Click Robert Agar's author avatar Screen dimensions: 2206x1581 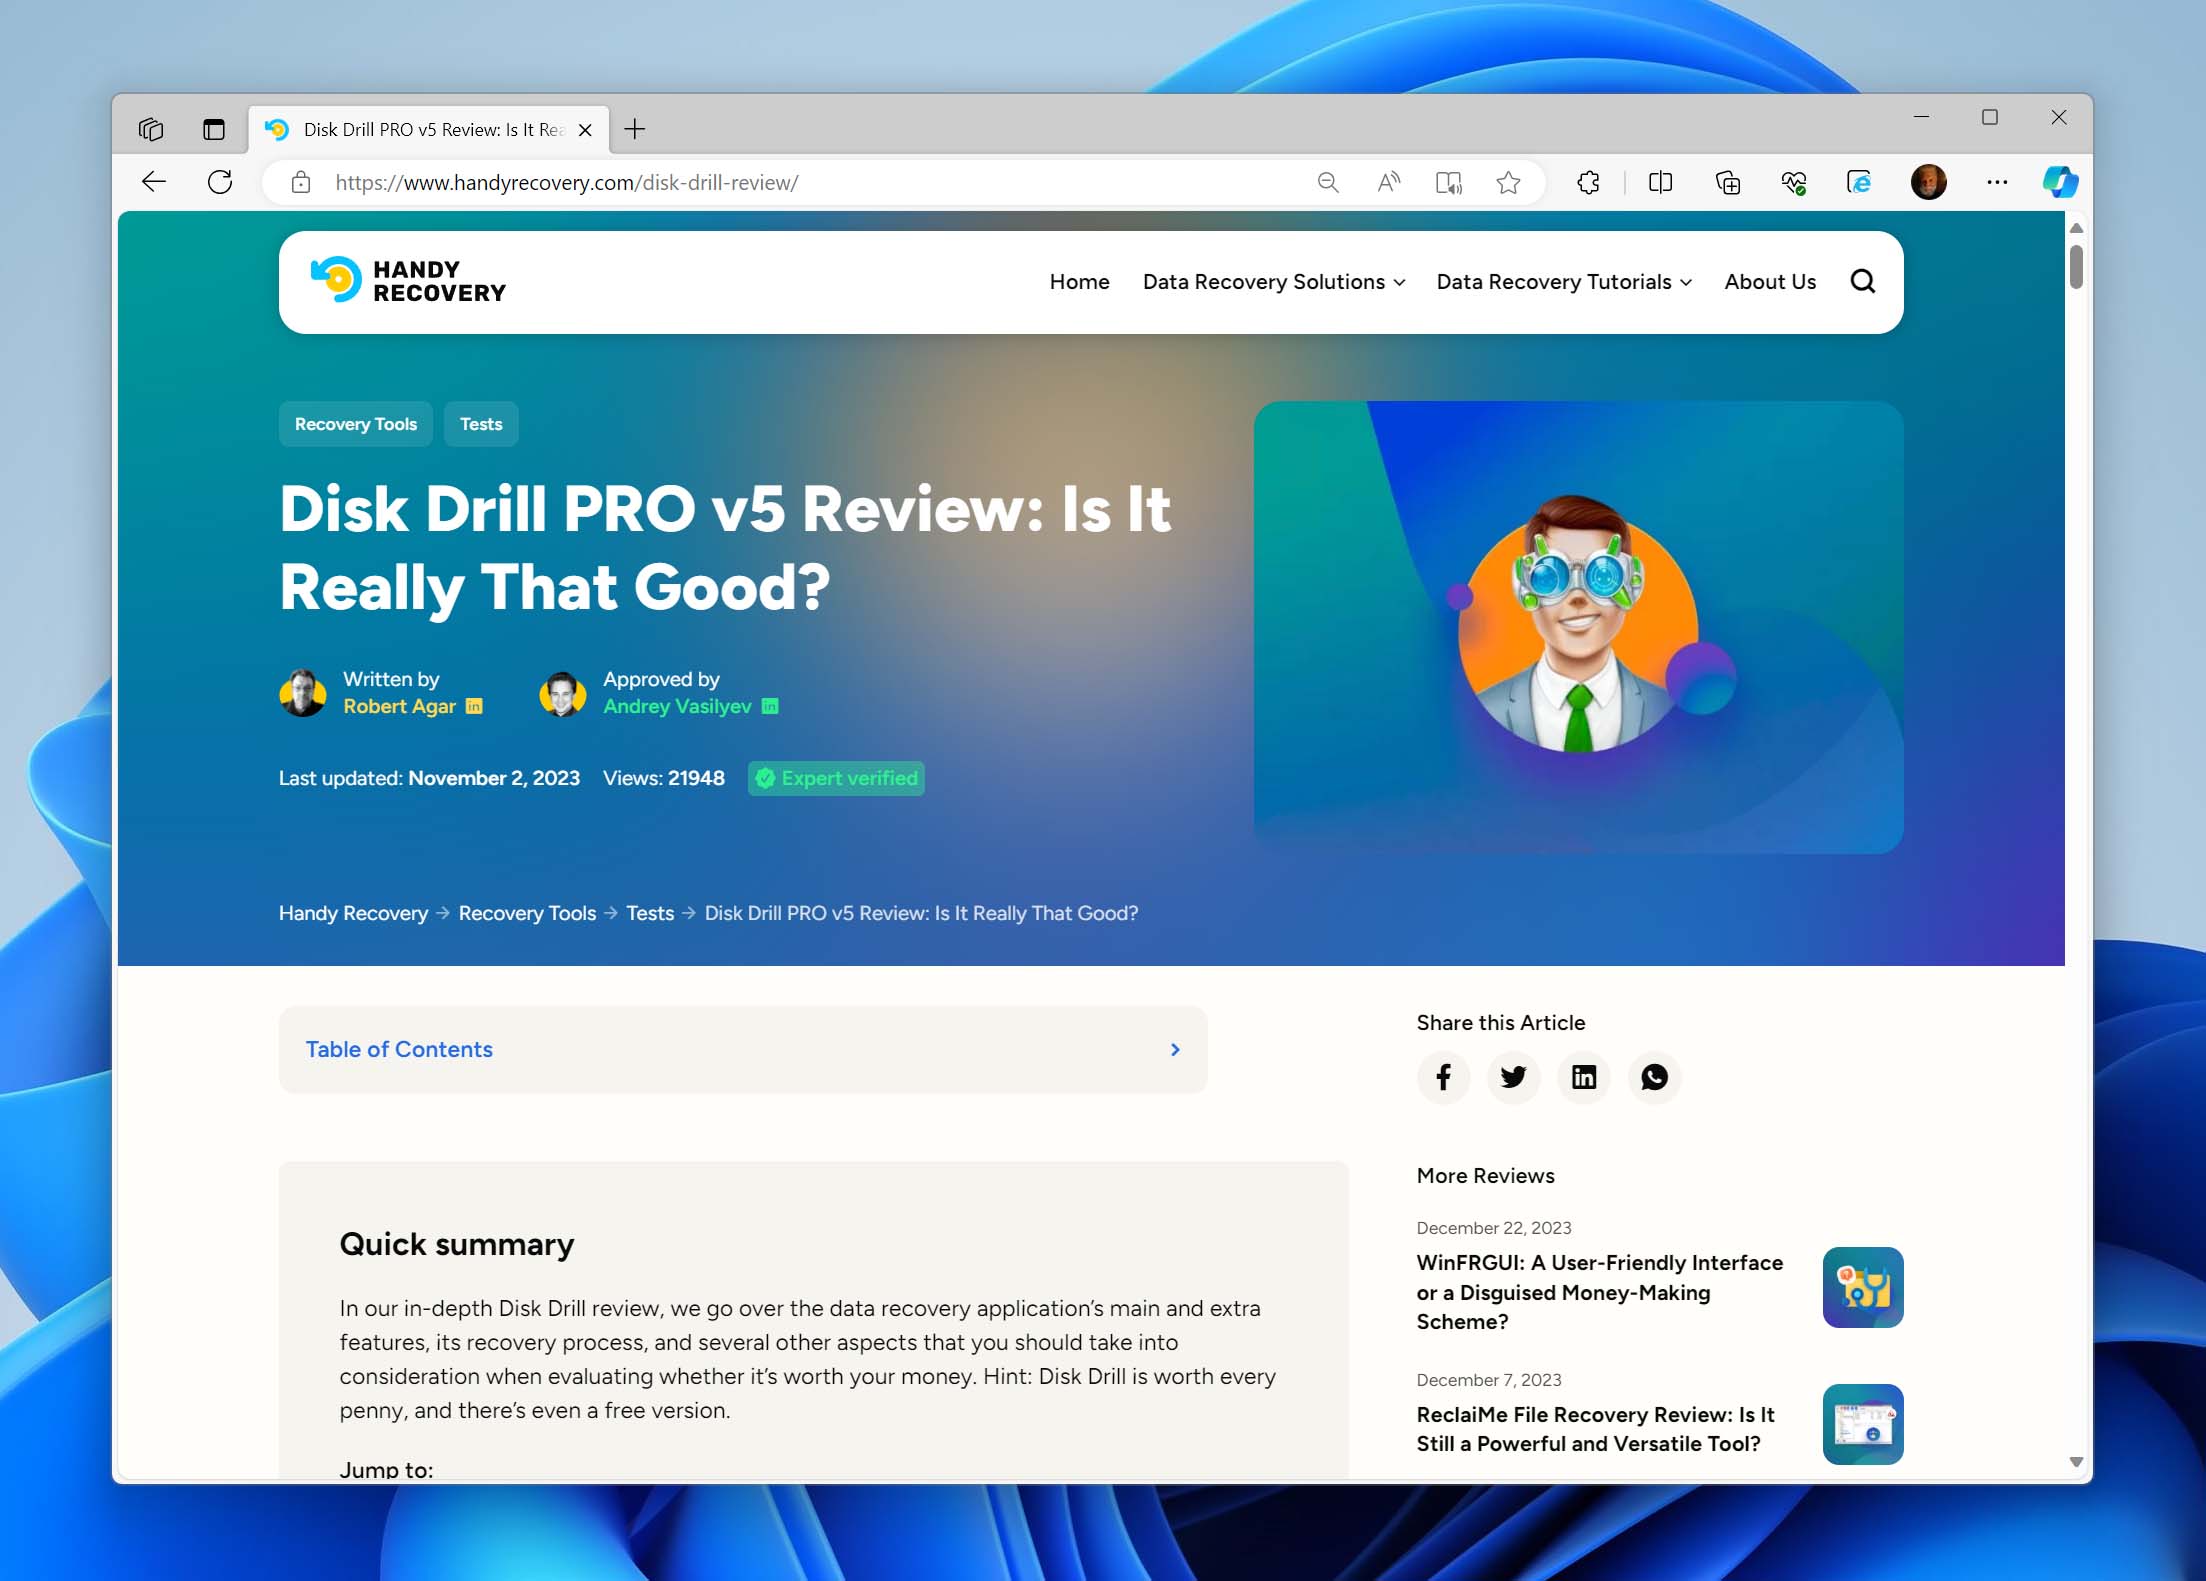point(302,693)
